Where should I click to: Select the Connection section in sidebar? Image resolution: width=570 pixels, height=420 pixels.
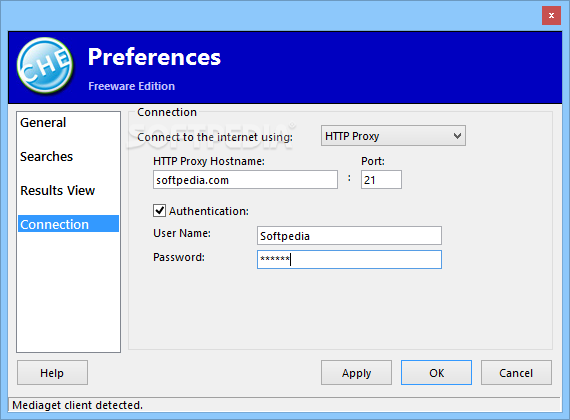click(68, 224)
